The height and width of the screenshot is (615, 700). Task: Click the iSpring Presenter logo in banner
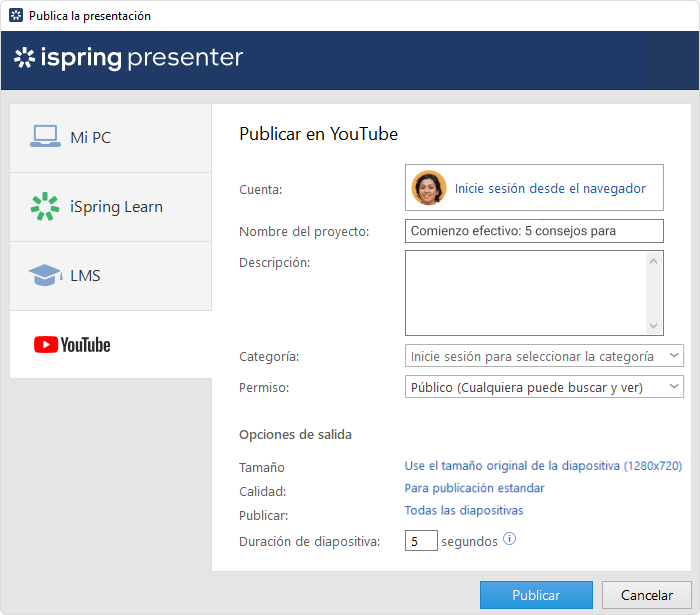(x=129, y=58)
